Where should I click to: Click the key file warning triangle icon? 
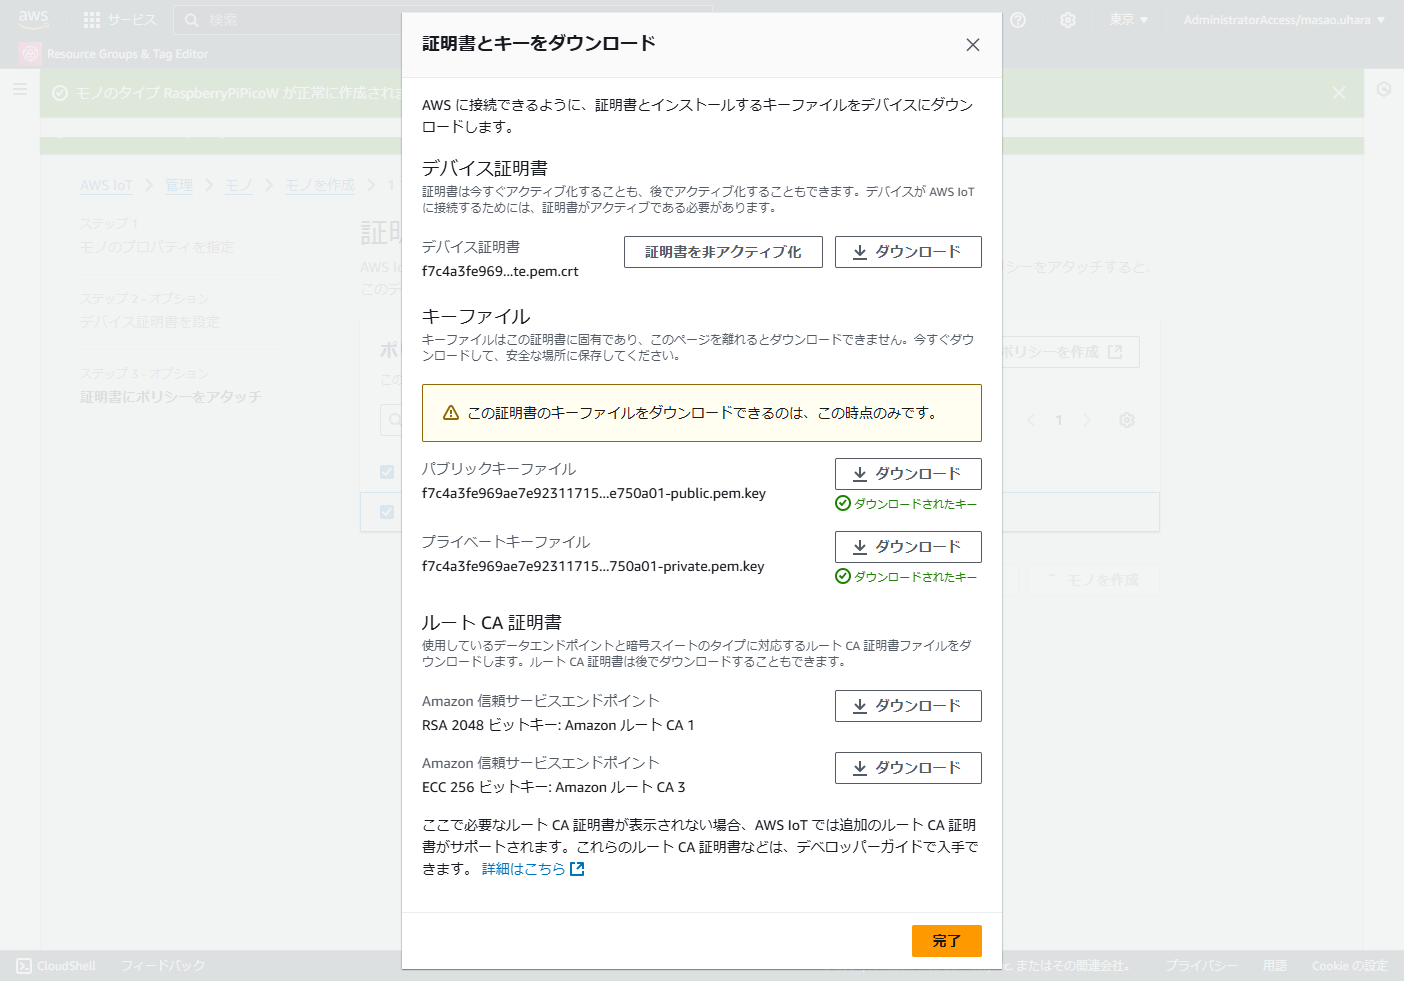(451, 413)
